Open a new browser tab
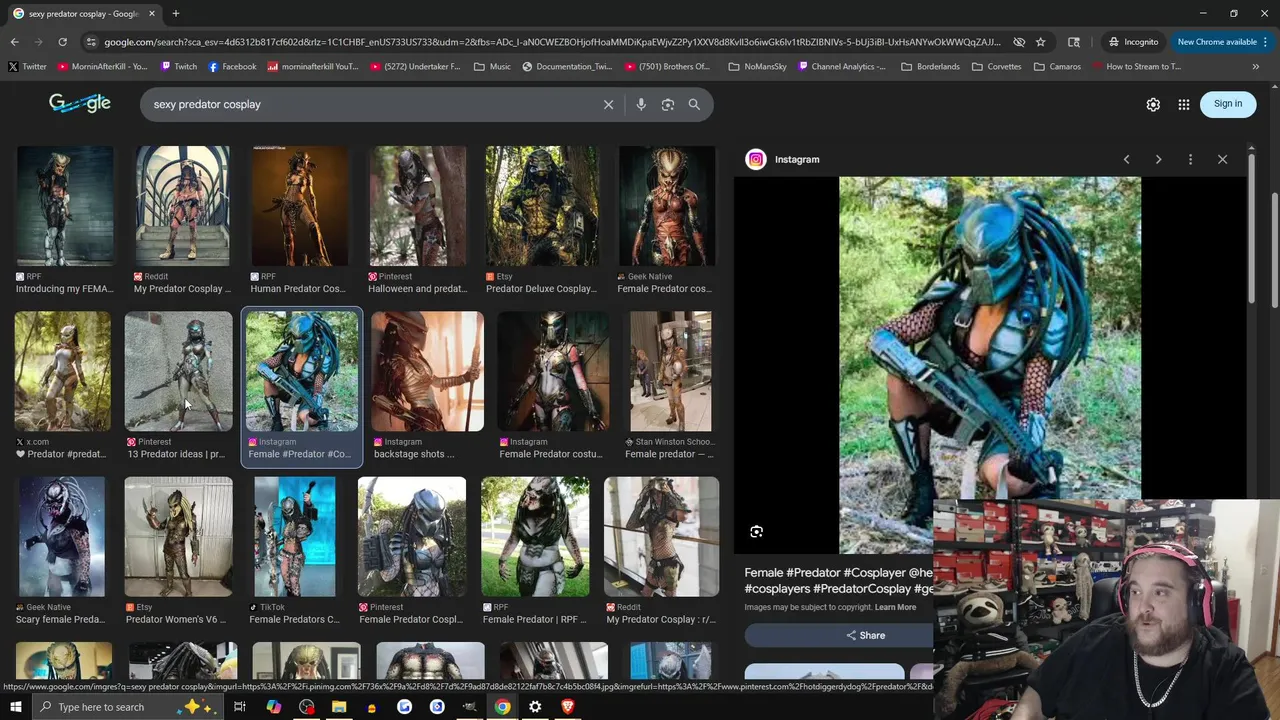 (176, 14)
